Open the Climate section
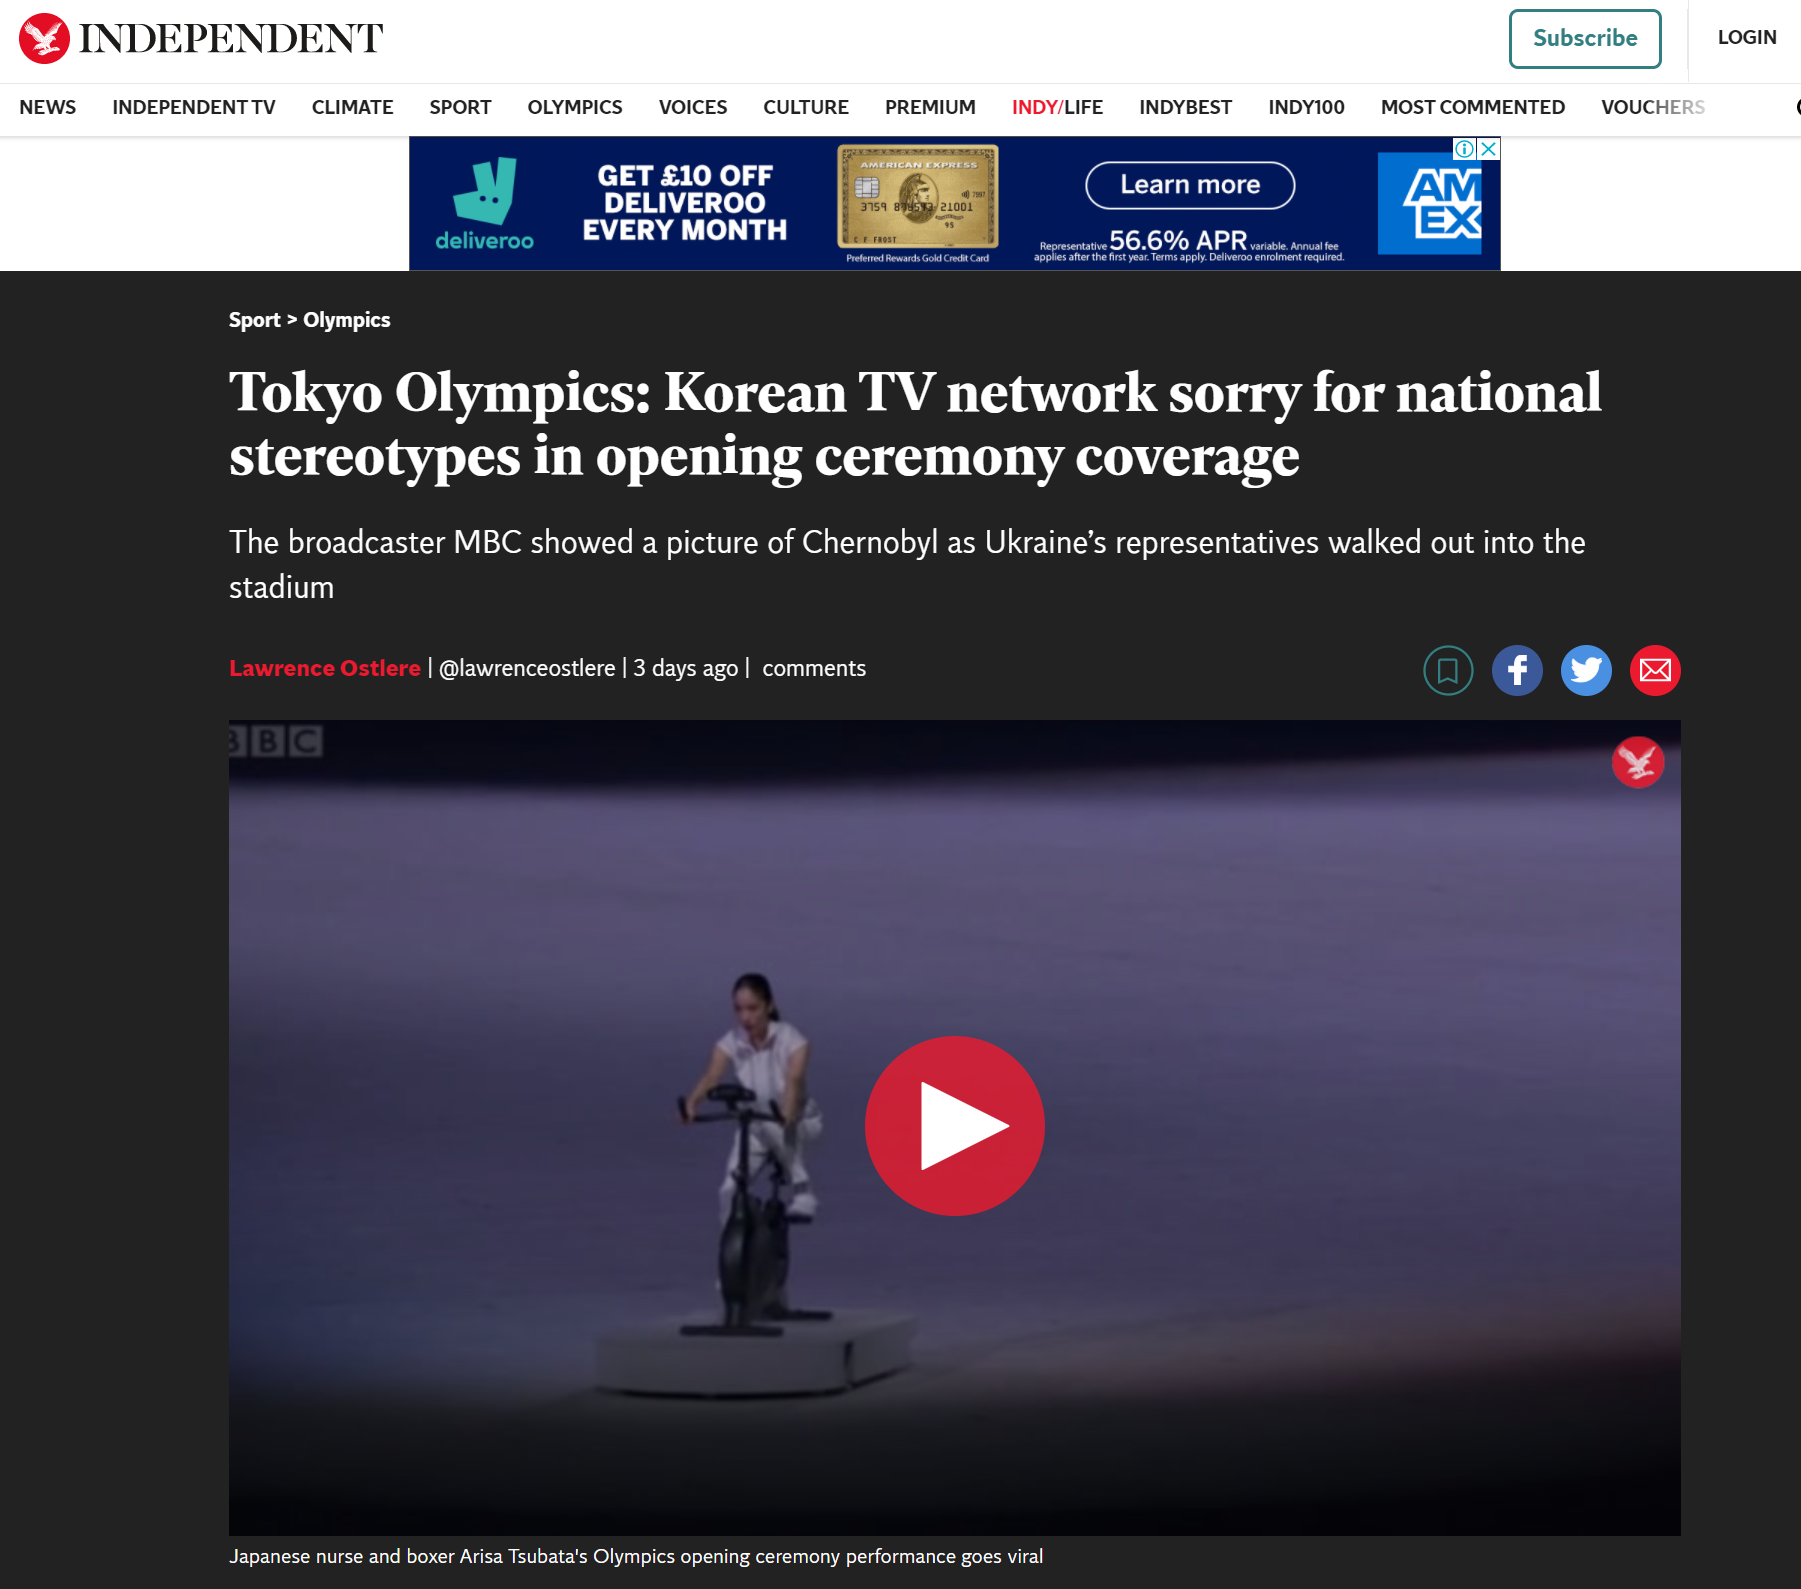Screen dimensions: 1801x1589 352,107
